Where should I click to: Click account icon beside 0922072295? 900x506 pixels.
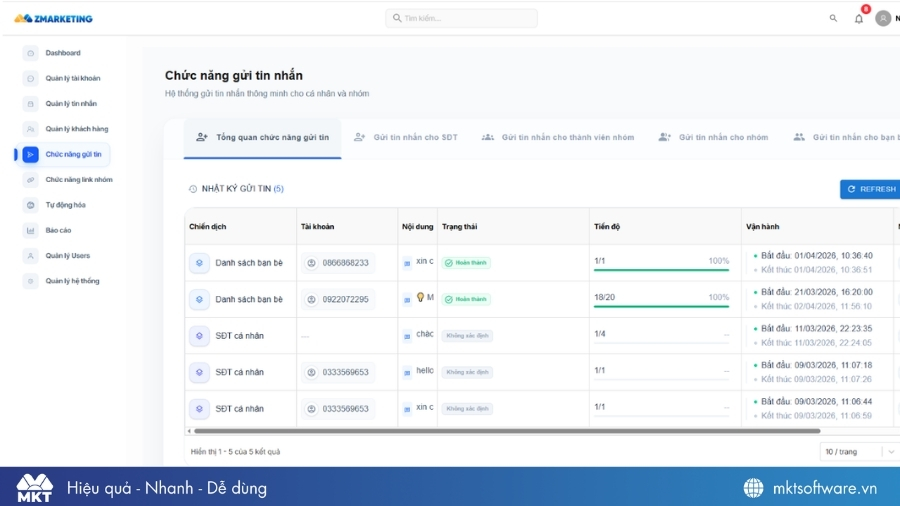point(311,299)
